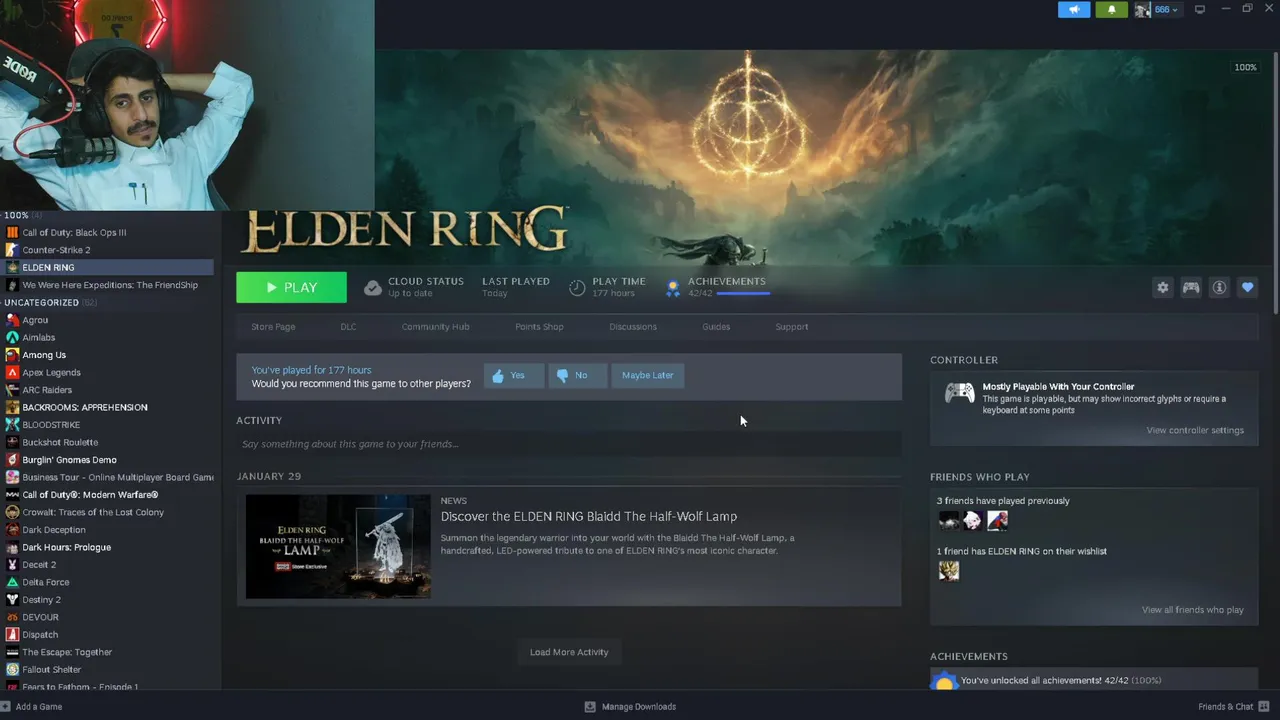
Task: Click Burglin' Gnomes Demo icon
Action: 12,460
